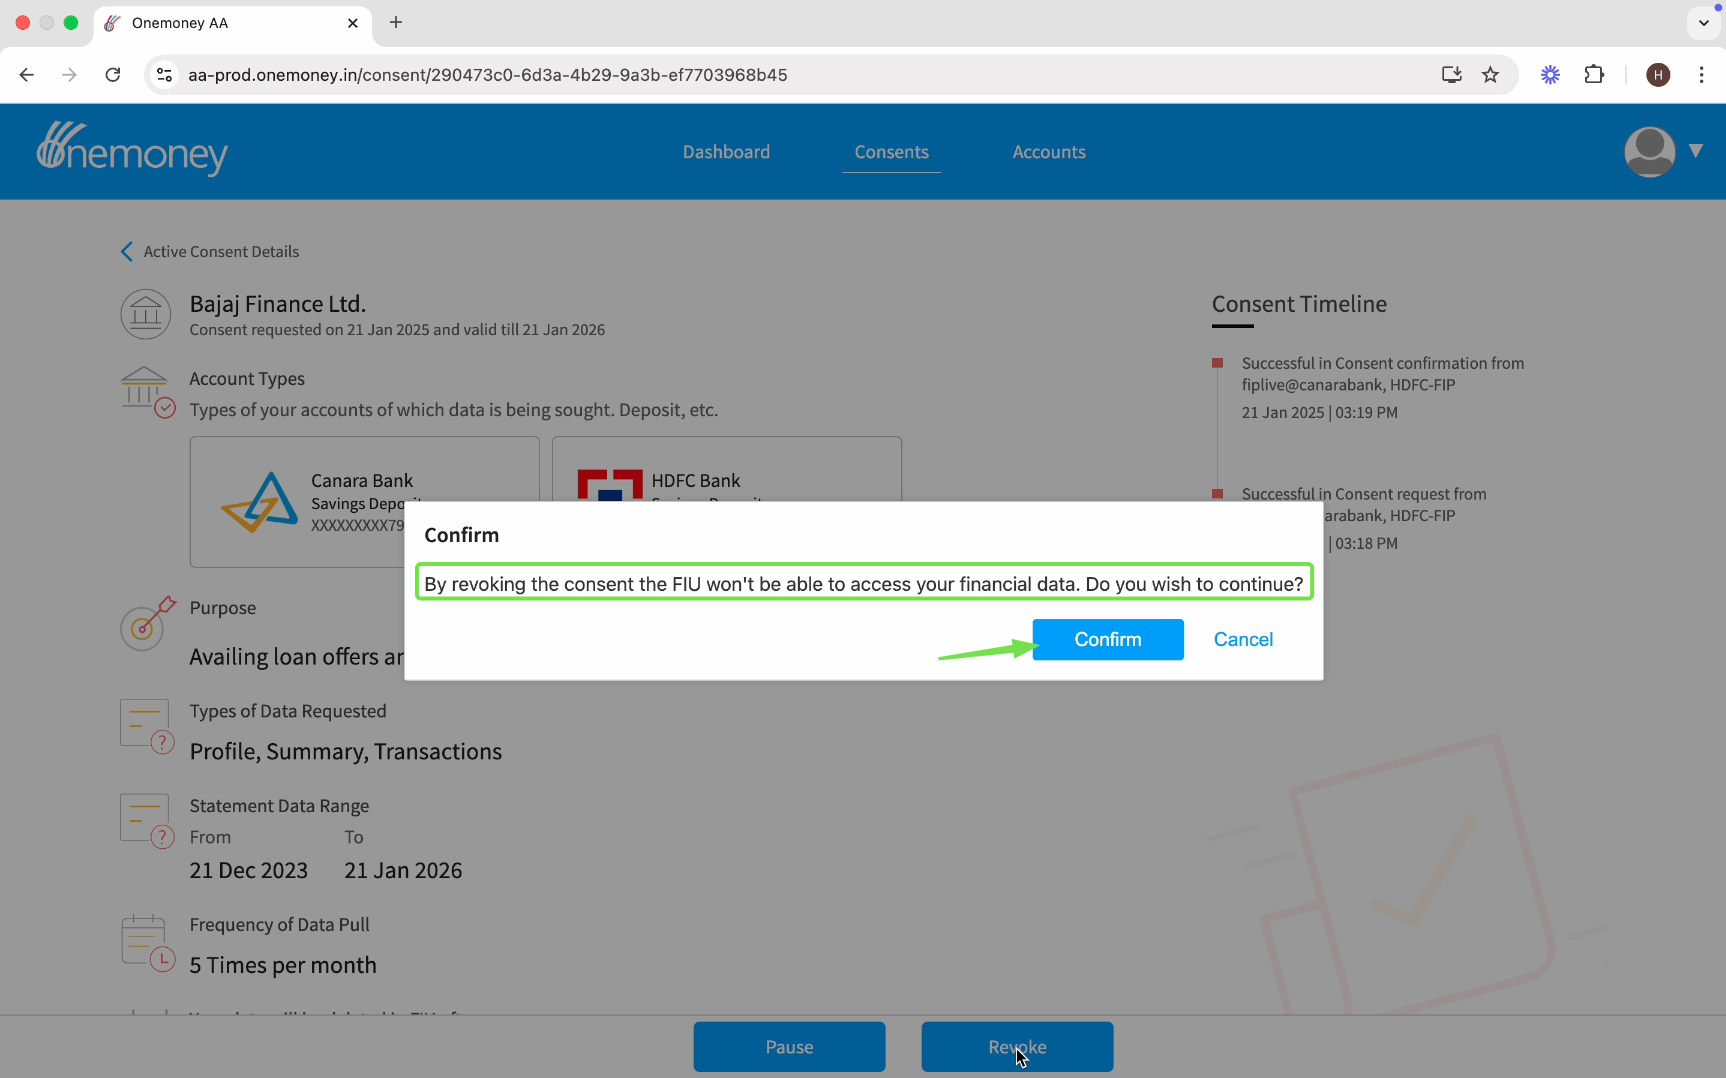Click the Types of Data Requested icon
The image size is (1726, 1078).
pyautogui.click(x=147, y=727)
